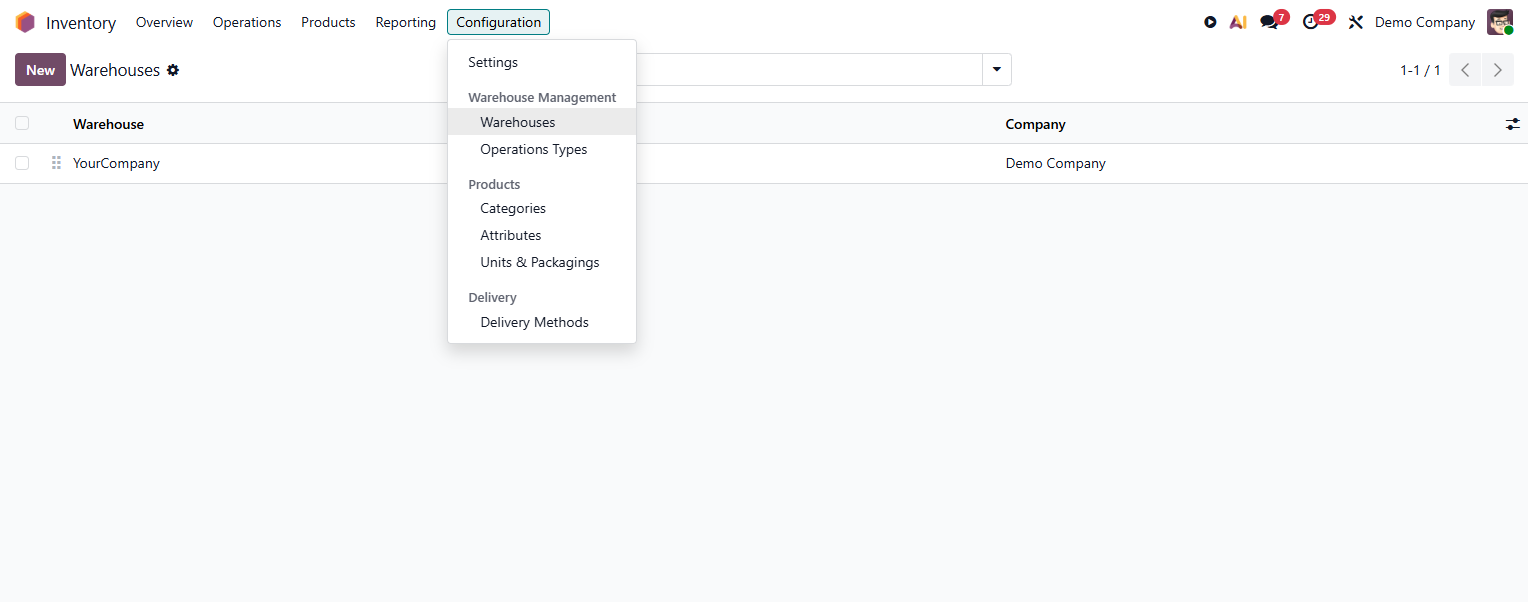Expand the search options dropdown arrow
This screenshot has height=602, width=1528.
[997, 70]
